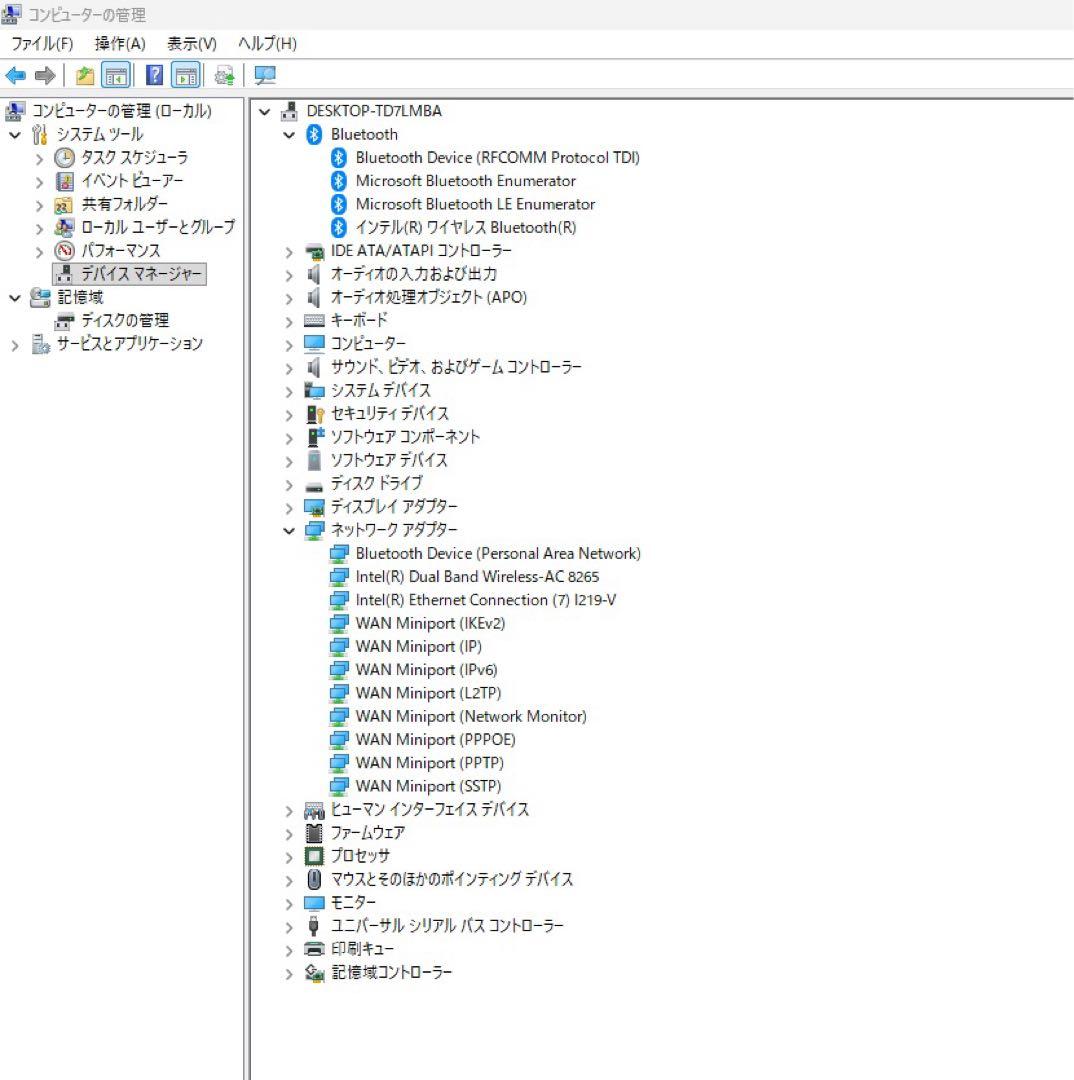1074x1080 pixels.
Task: Select 共有フォルダー in the tree
Action: click(x=124, y=204)
